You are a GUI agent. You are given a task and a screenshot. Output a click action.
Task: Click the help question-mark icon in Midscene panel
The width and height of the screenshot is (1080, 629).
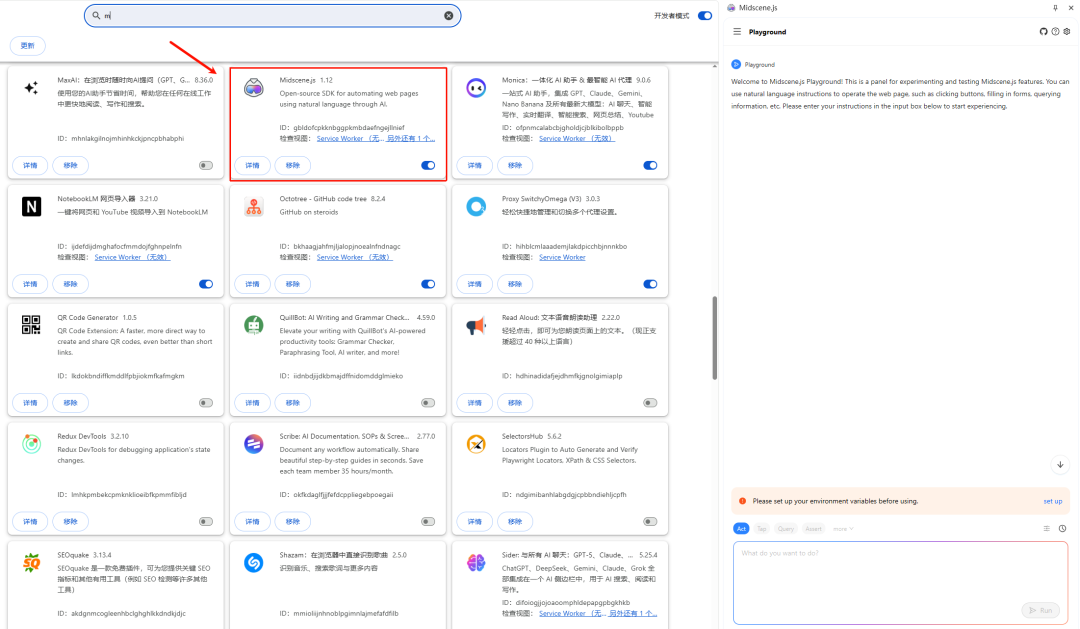1055,32
